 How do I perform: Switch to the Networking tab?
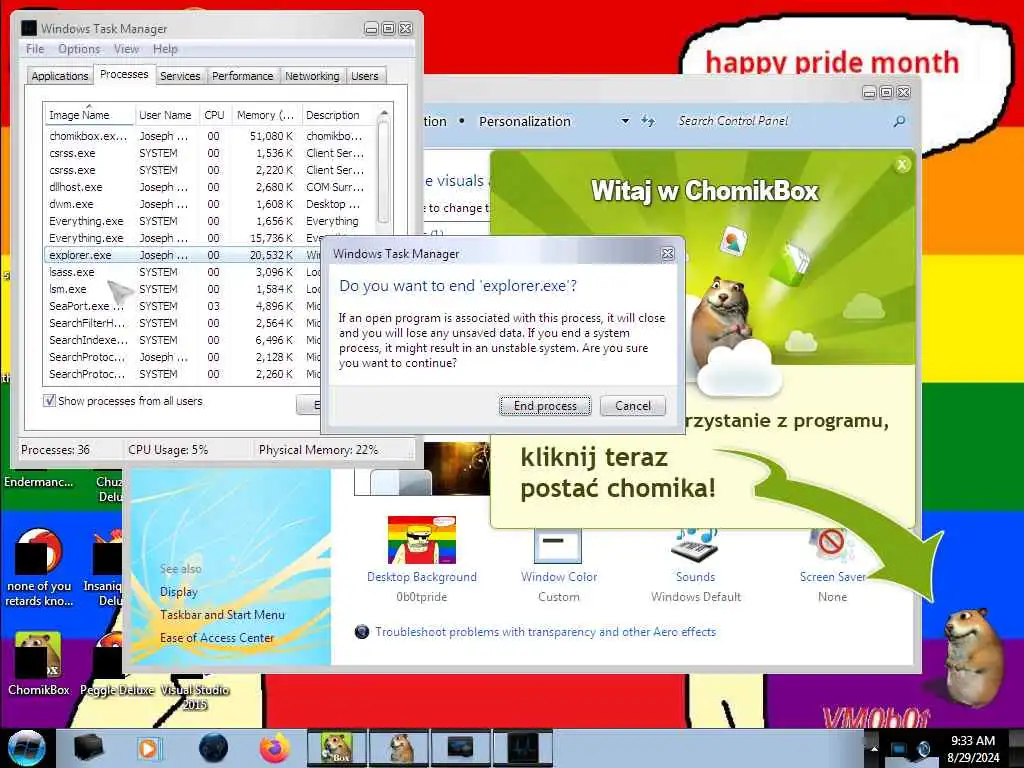pyautogui.click(x=312, y=76)
